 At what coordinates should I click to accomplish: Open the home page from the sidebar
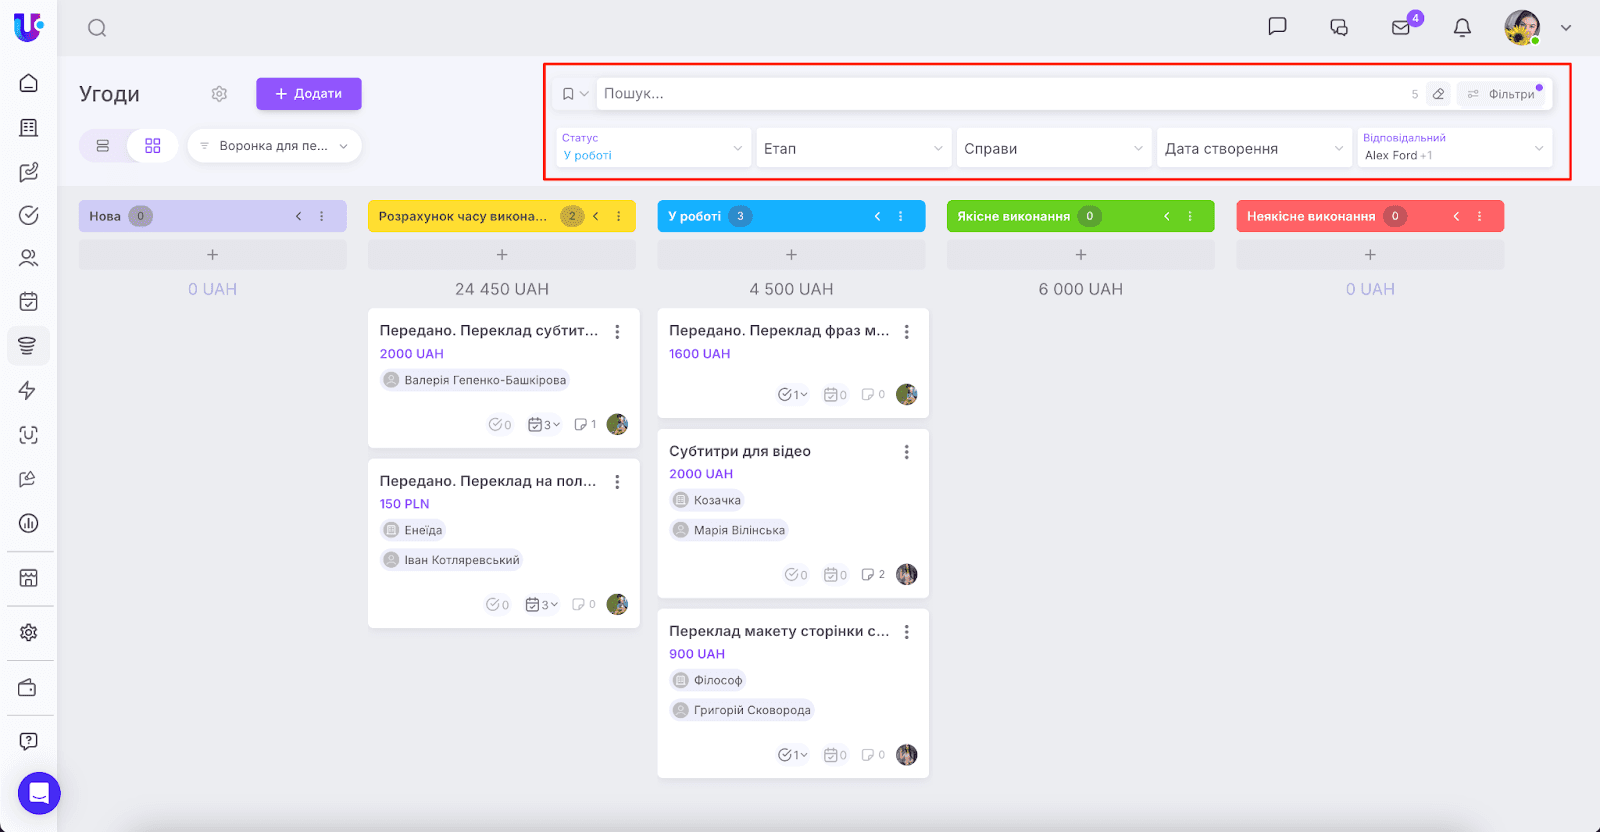pyautogui.click(x=29, y=83)
